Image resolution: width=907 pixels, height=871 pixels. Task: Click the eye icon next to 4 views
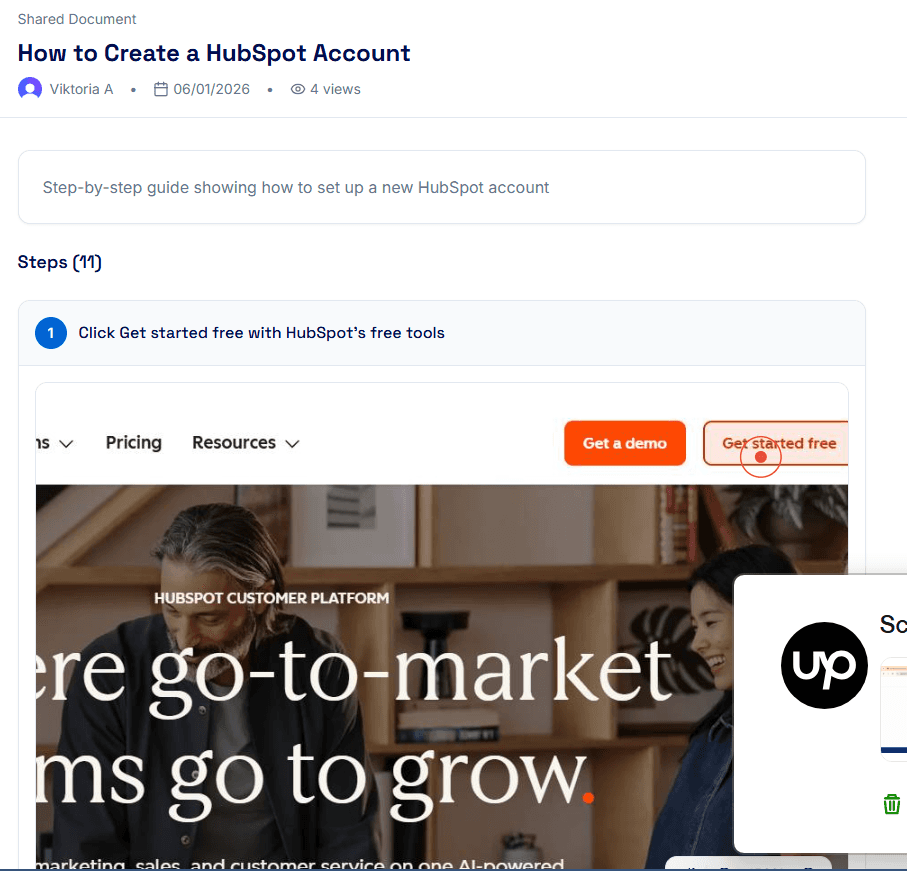[297, 89]
